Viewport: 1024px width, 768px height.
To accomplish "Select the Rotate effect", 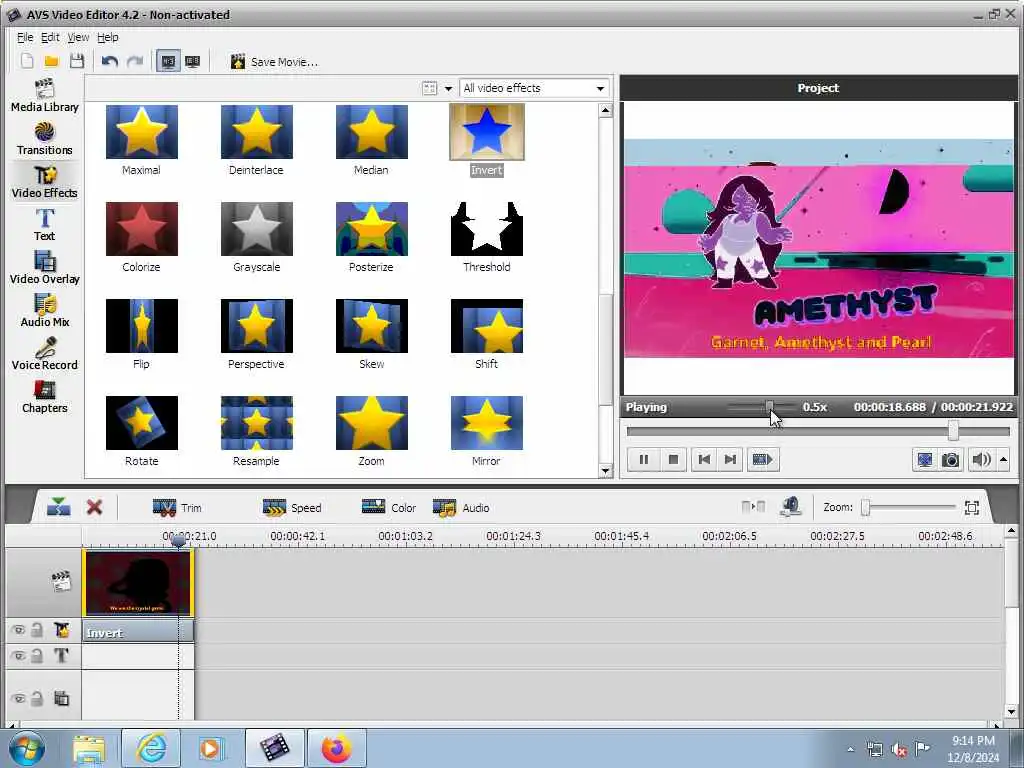I will click(x=142, y=423).
